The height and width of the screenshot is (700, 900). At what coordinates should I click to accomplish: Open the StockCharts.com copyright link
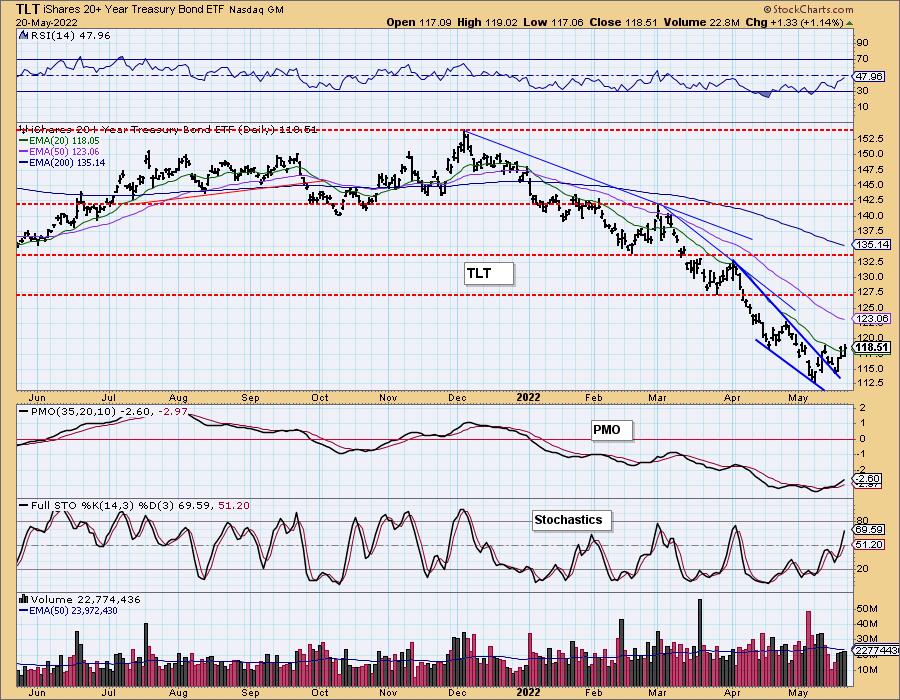point(808,9)
